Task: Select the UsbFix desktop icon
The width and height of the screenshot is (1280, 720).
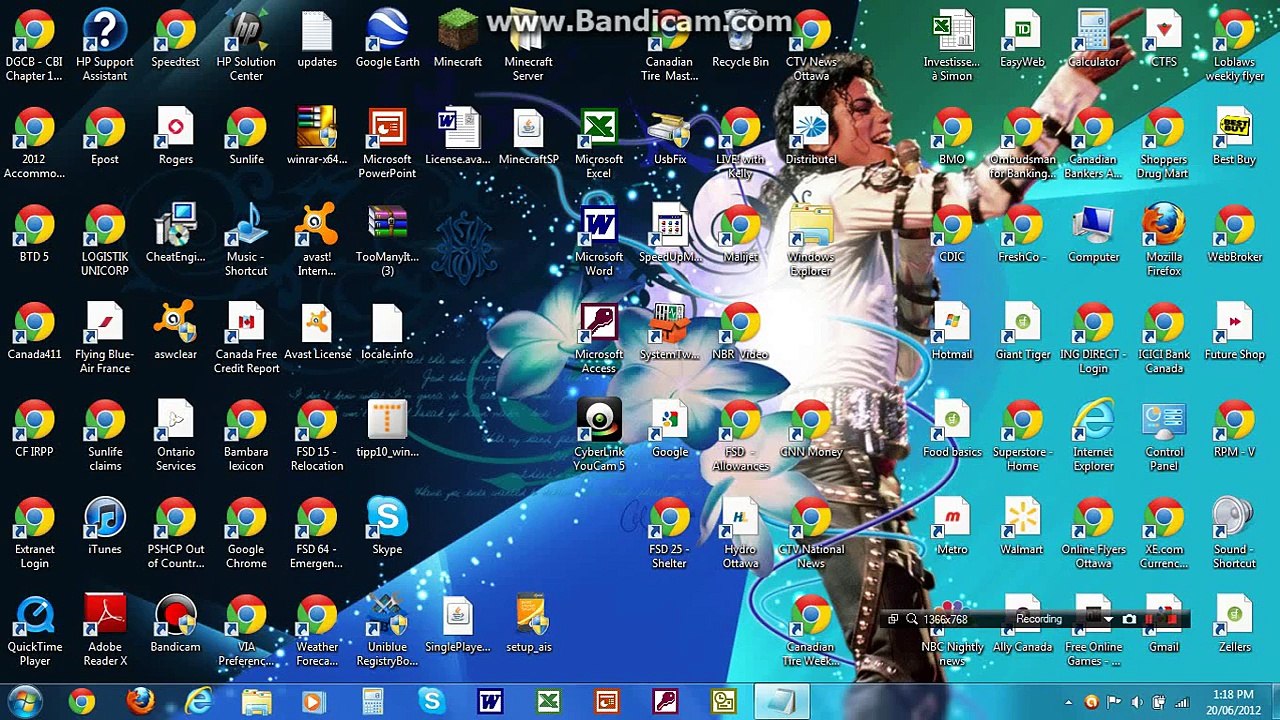Action: pos(669,137)
